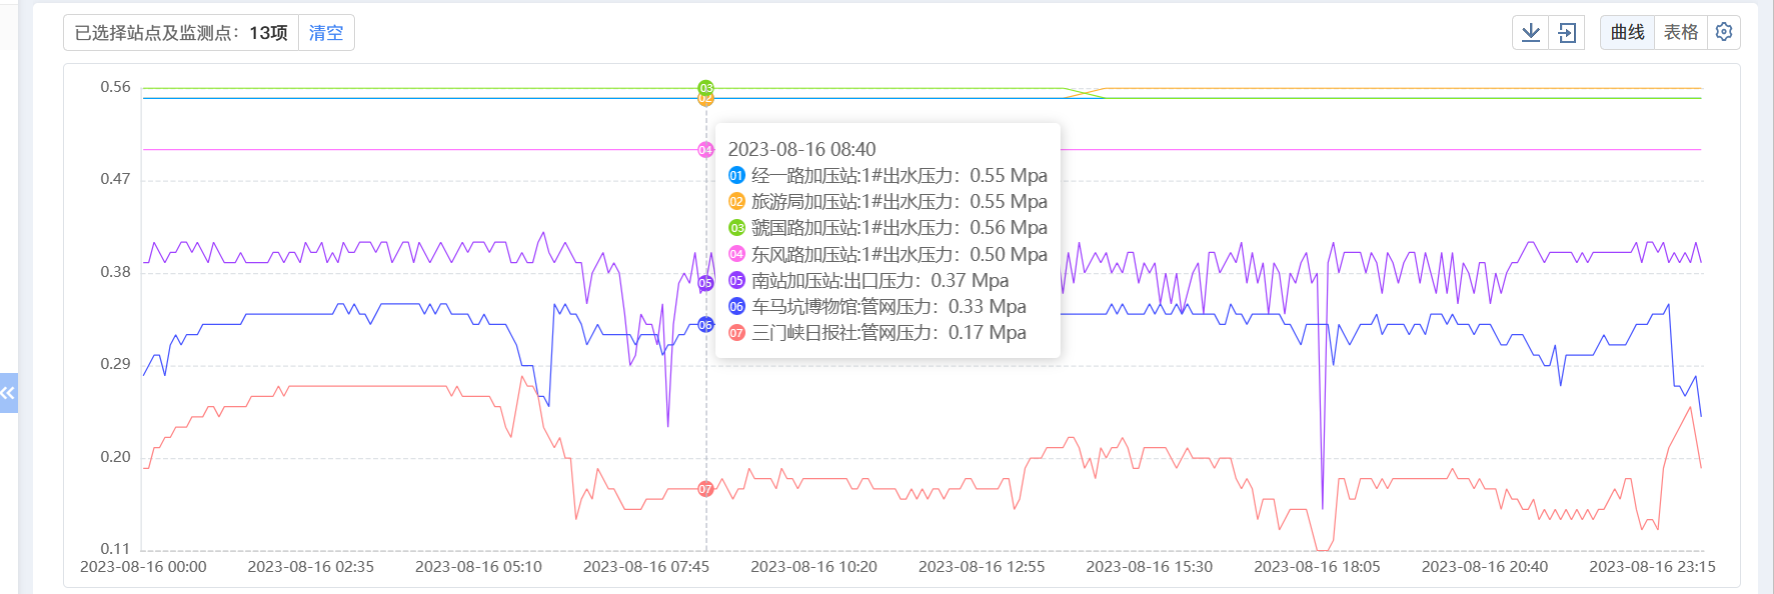This screenshot has width=1774, height=594.
Task: Open chart settings via gear icon
Action: coord(1724,32)
